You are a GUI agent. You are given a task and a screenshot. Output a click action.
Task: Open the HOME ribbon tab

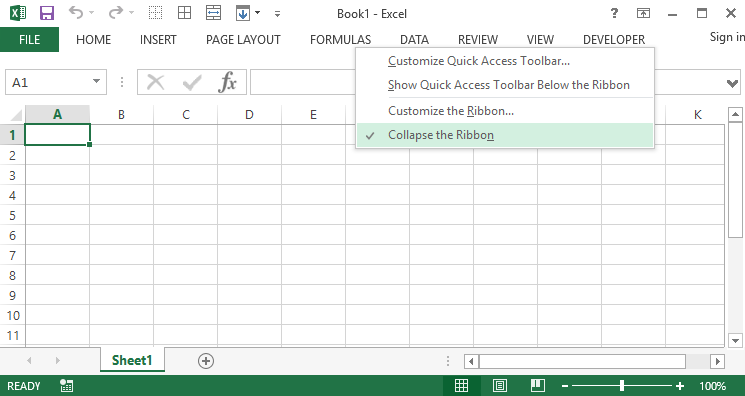pyautogui.click(x=94, y=39)
